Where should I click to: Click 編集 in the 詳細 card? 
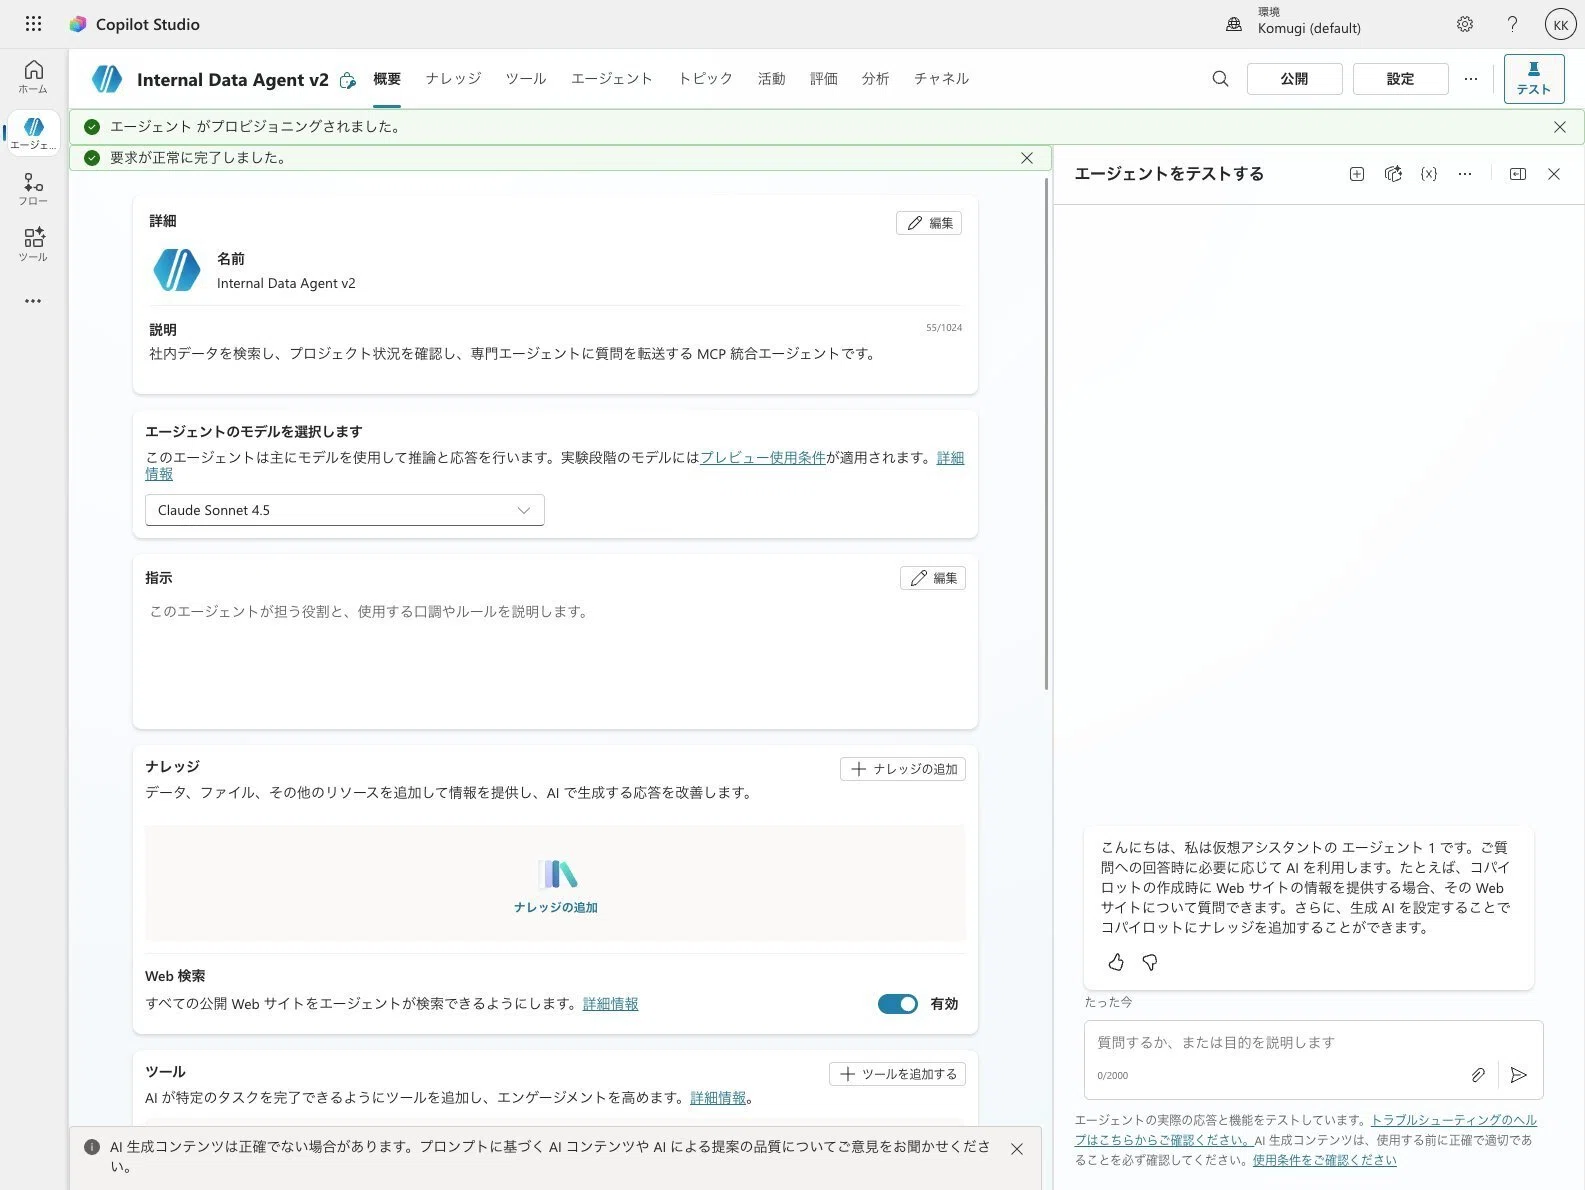929,223
